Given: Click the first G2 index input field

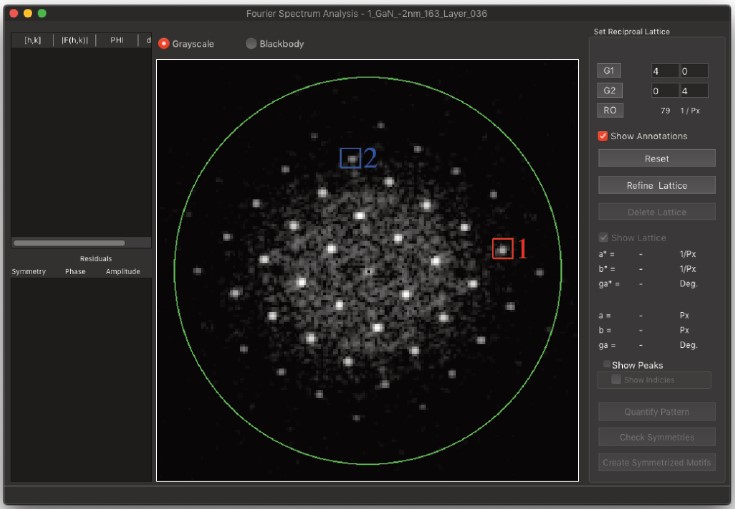Looking at the screenshot, I should (663, 91).
